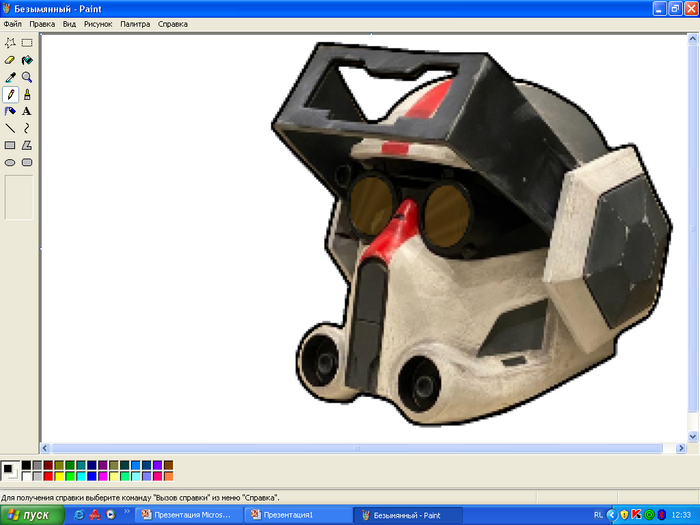Choose the Fill With Color bucket tool
Image resolution: width=700 pixels, height=525 pixels.
pos(27,60)
